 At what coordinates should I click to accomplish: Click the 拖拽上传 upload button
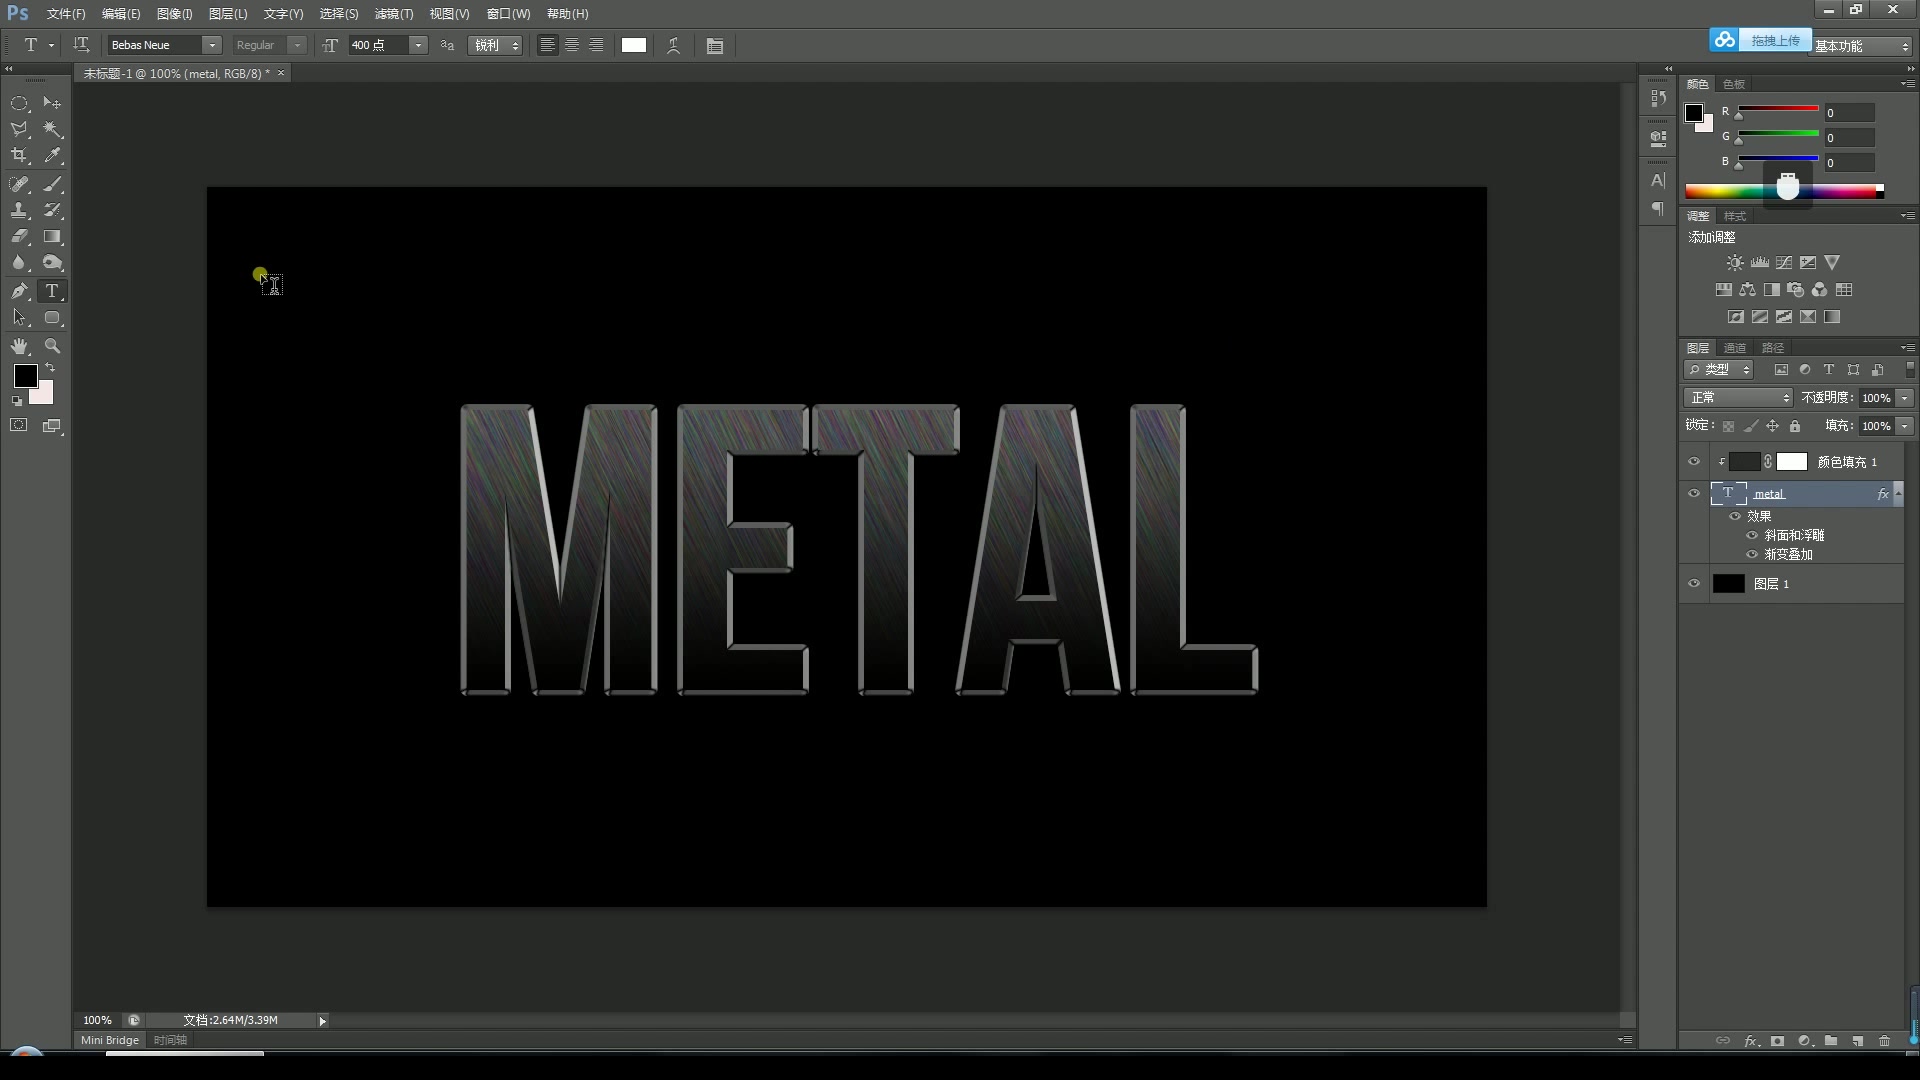(x=1774, y=40)
